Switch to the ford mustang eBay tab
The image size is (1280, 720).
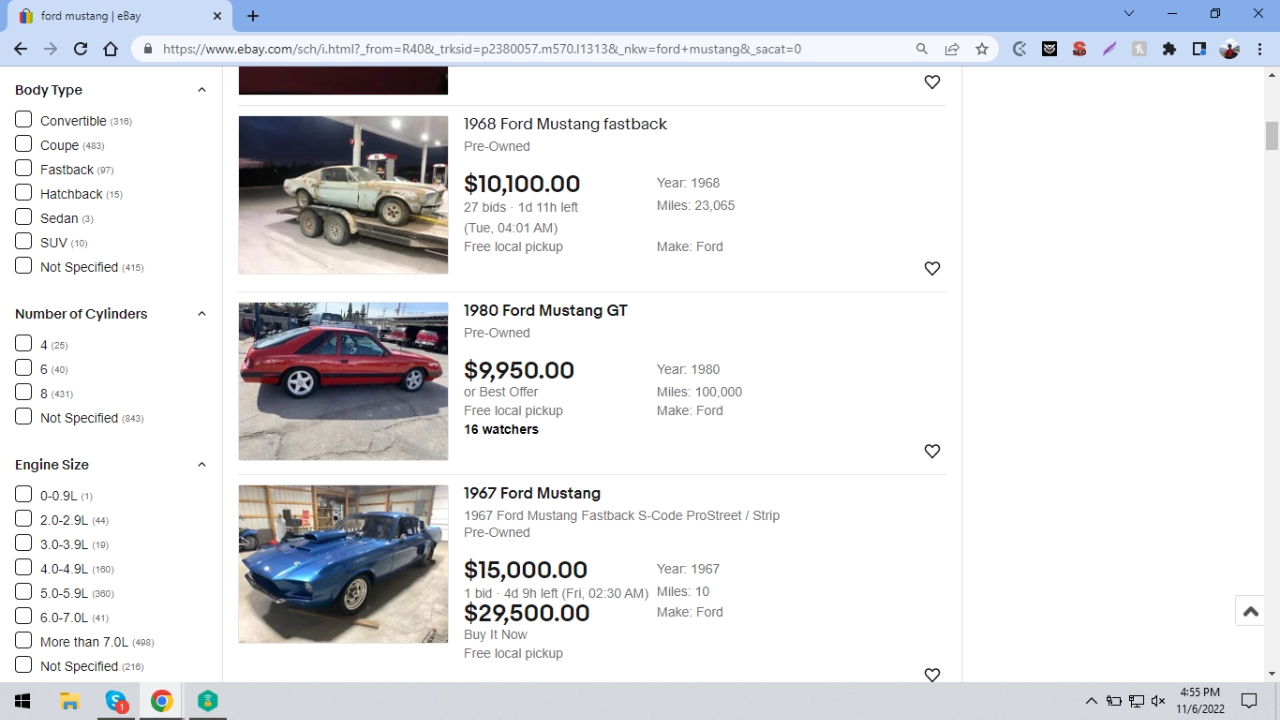tap(118, 16)
